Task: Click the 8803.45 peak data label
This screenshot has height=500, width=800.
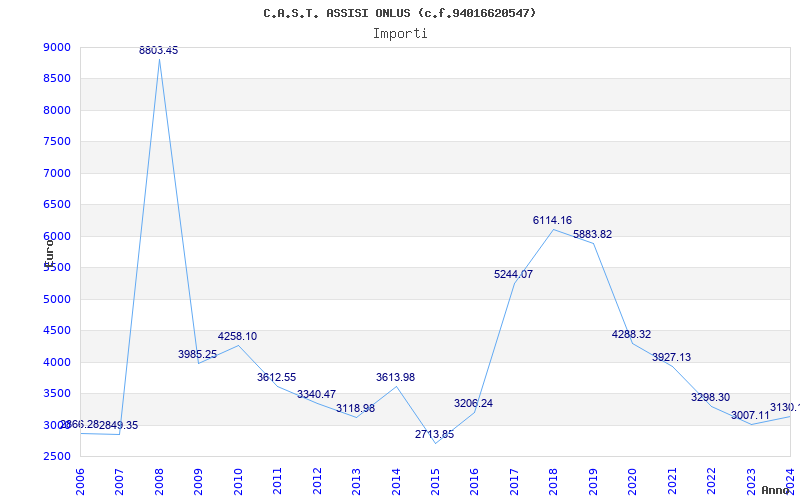Action: [159, 50]
